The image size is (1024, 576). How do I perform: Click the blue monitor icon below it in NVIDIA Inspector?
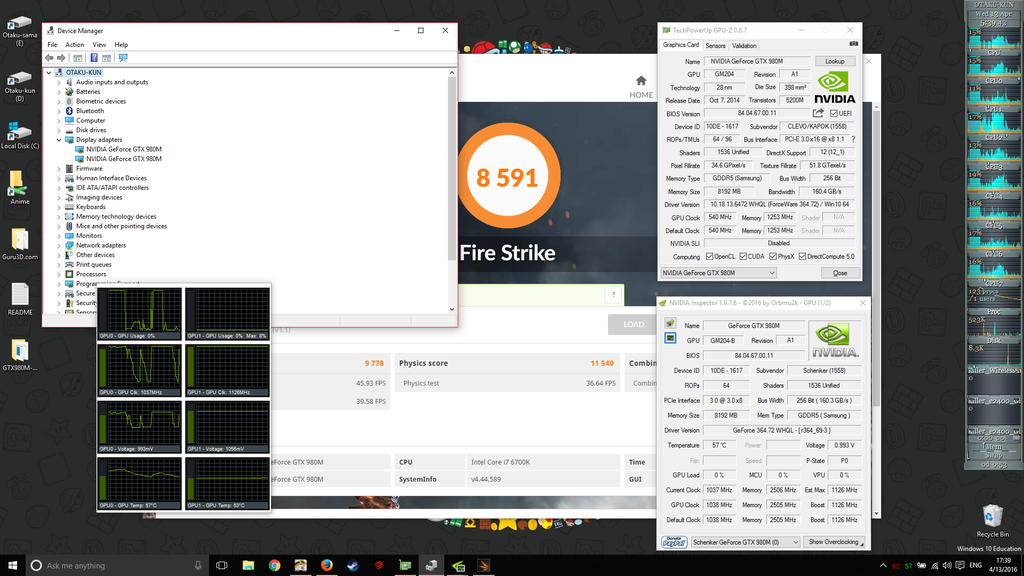coord(670,338)
